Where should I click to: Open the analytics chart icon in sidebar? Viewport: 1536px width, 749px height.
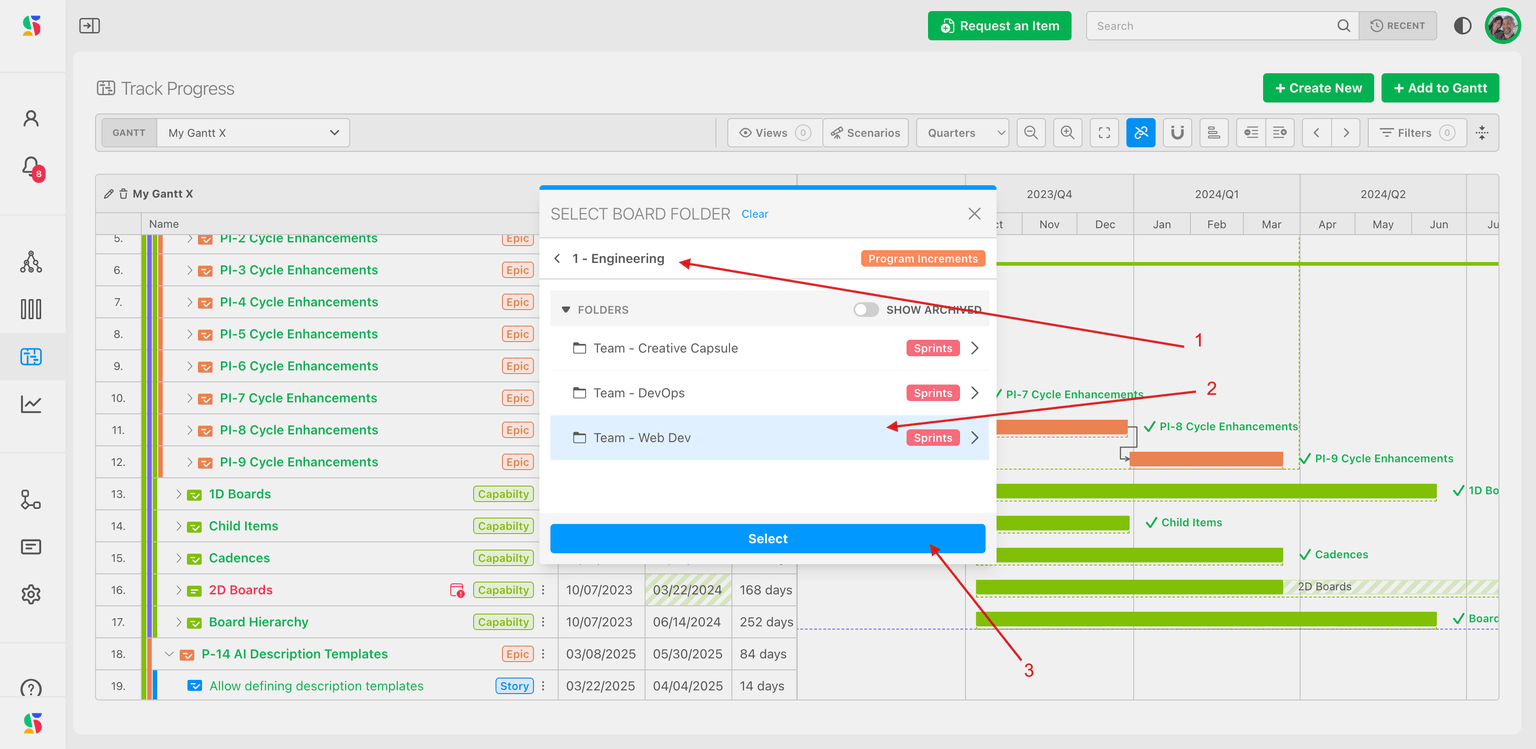tap(31, 404)
